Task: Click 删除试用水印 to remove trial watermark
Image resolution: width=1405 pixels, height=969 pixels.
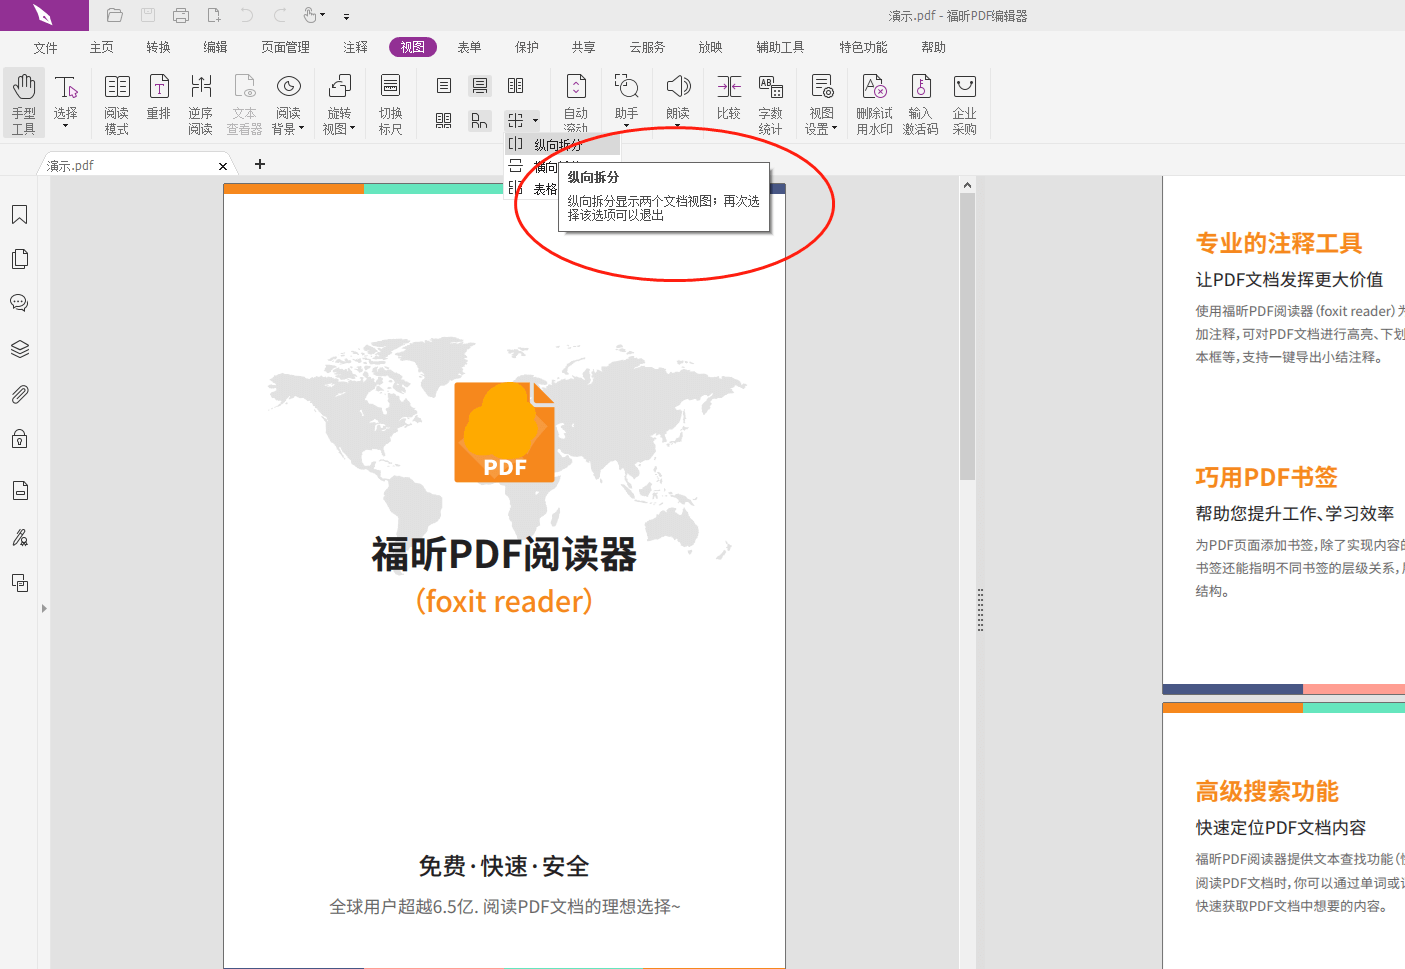Action: click(873, 100)
